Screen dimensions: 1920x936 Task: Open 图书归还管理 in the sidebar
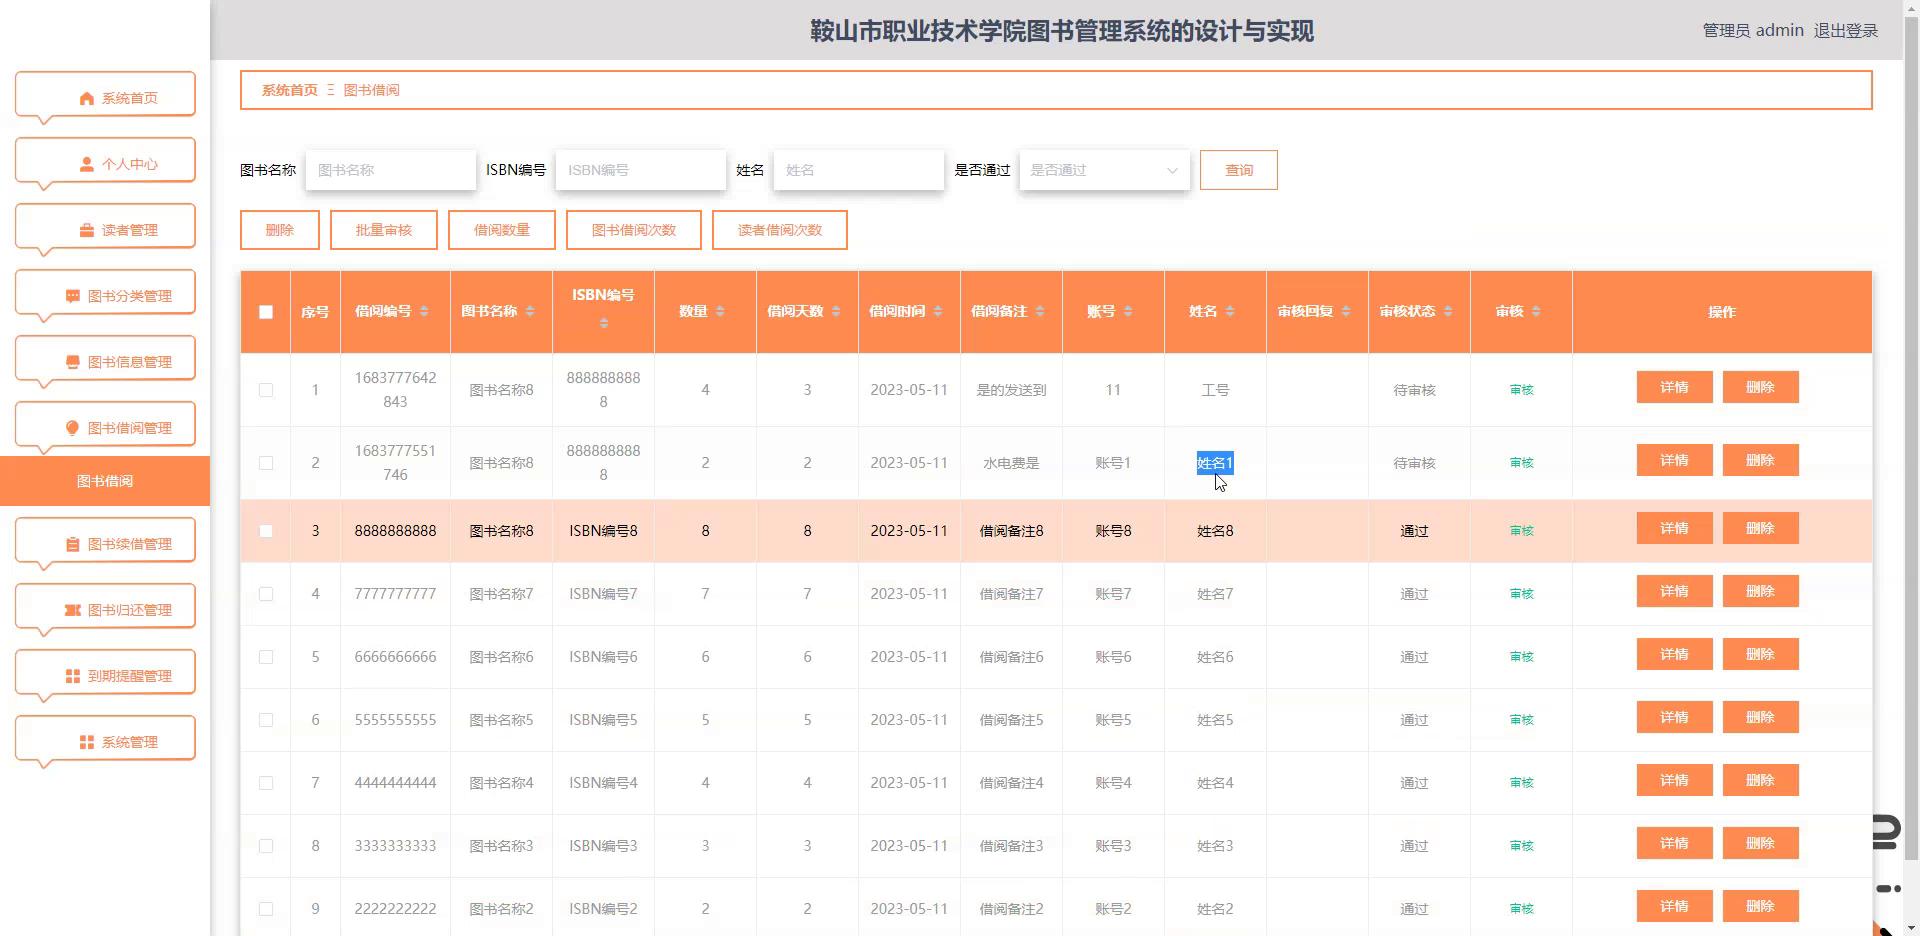105,610
